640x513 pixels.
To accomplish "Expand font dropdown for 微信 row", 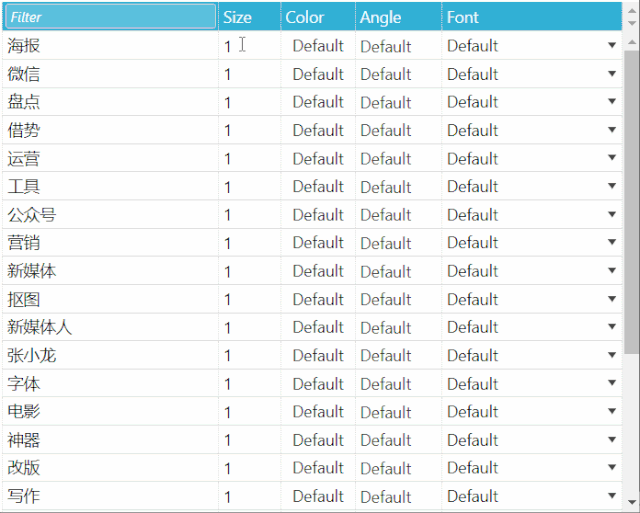I will point(611,73).
